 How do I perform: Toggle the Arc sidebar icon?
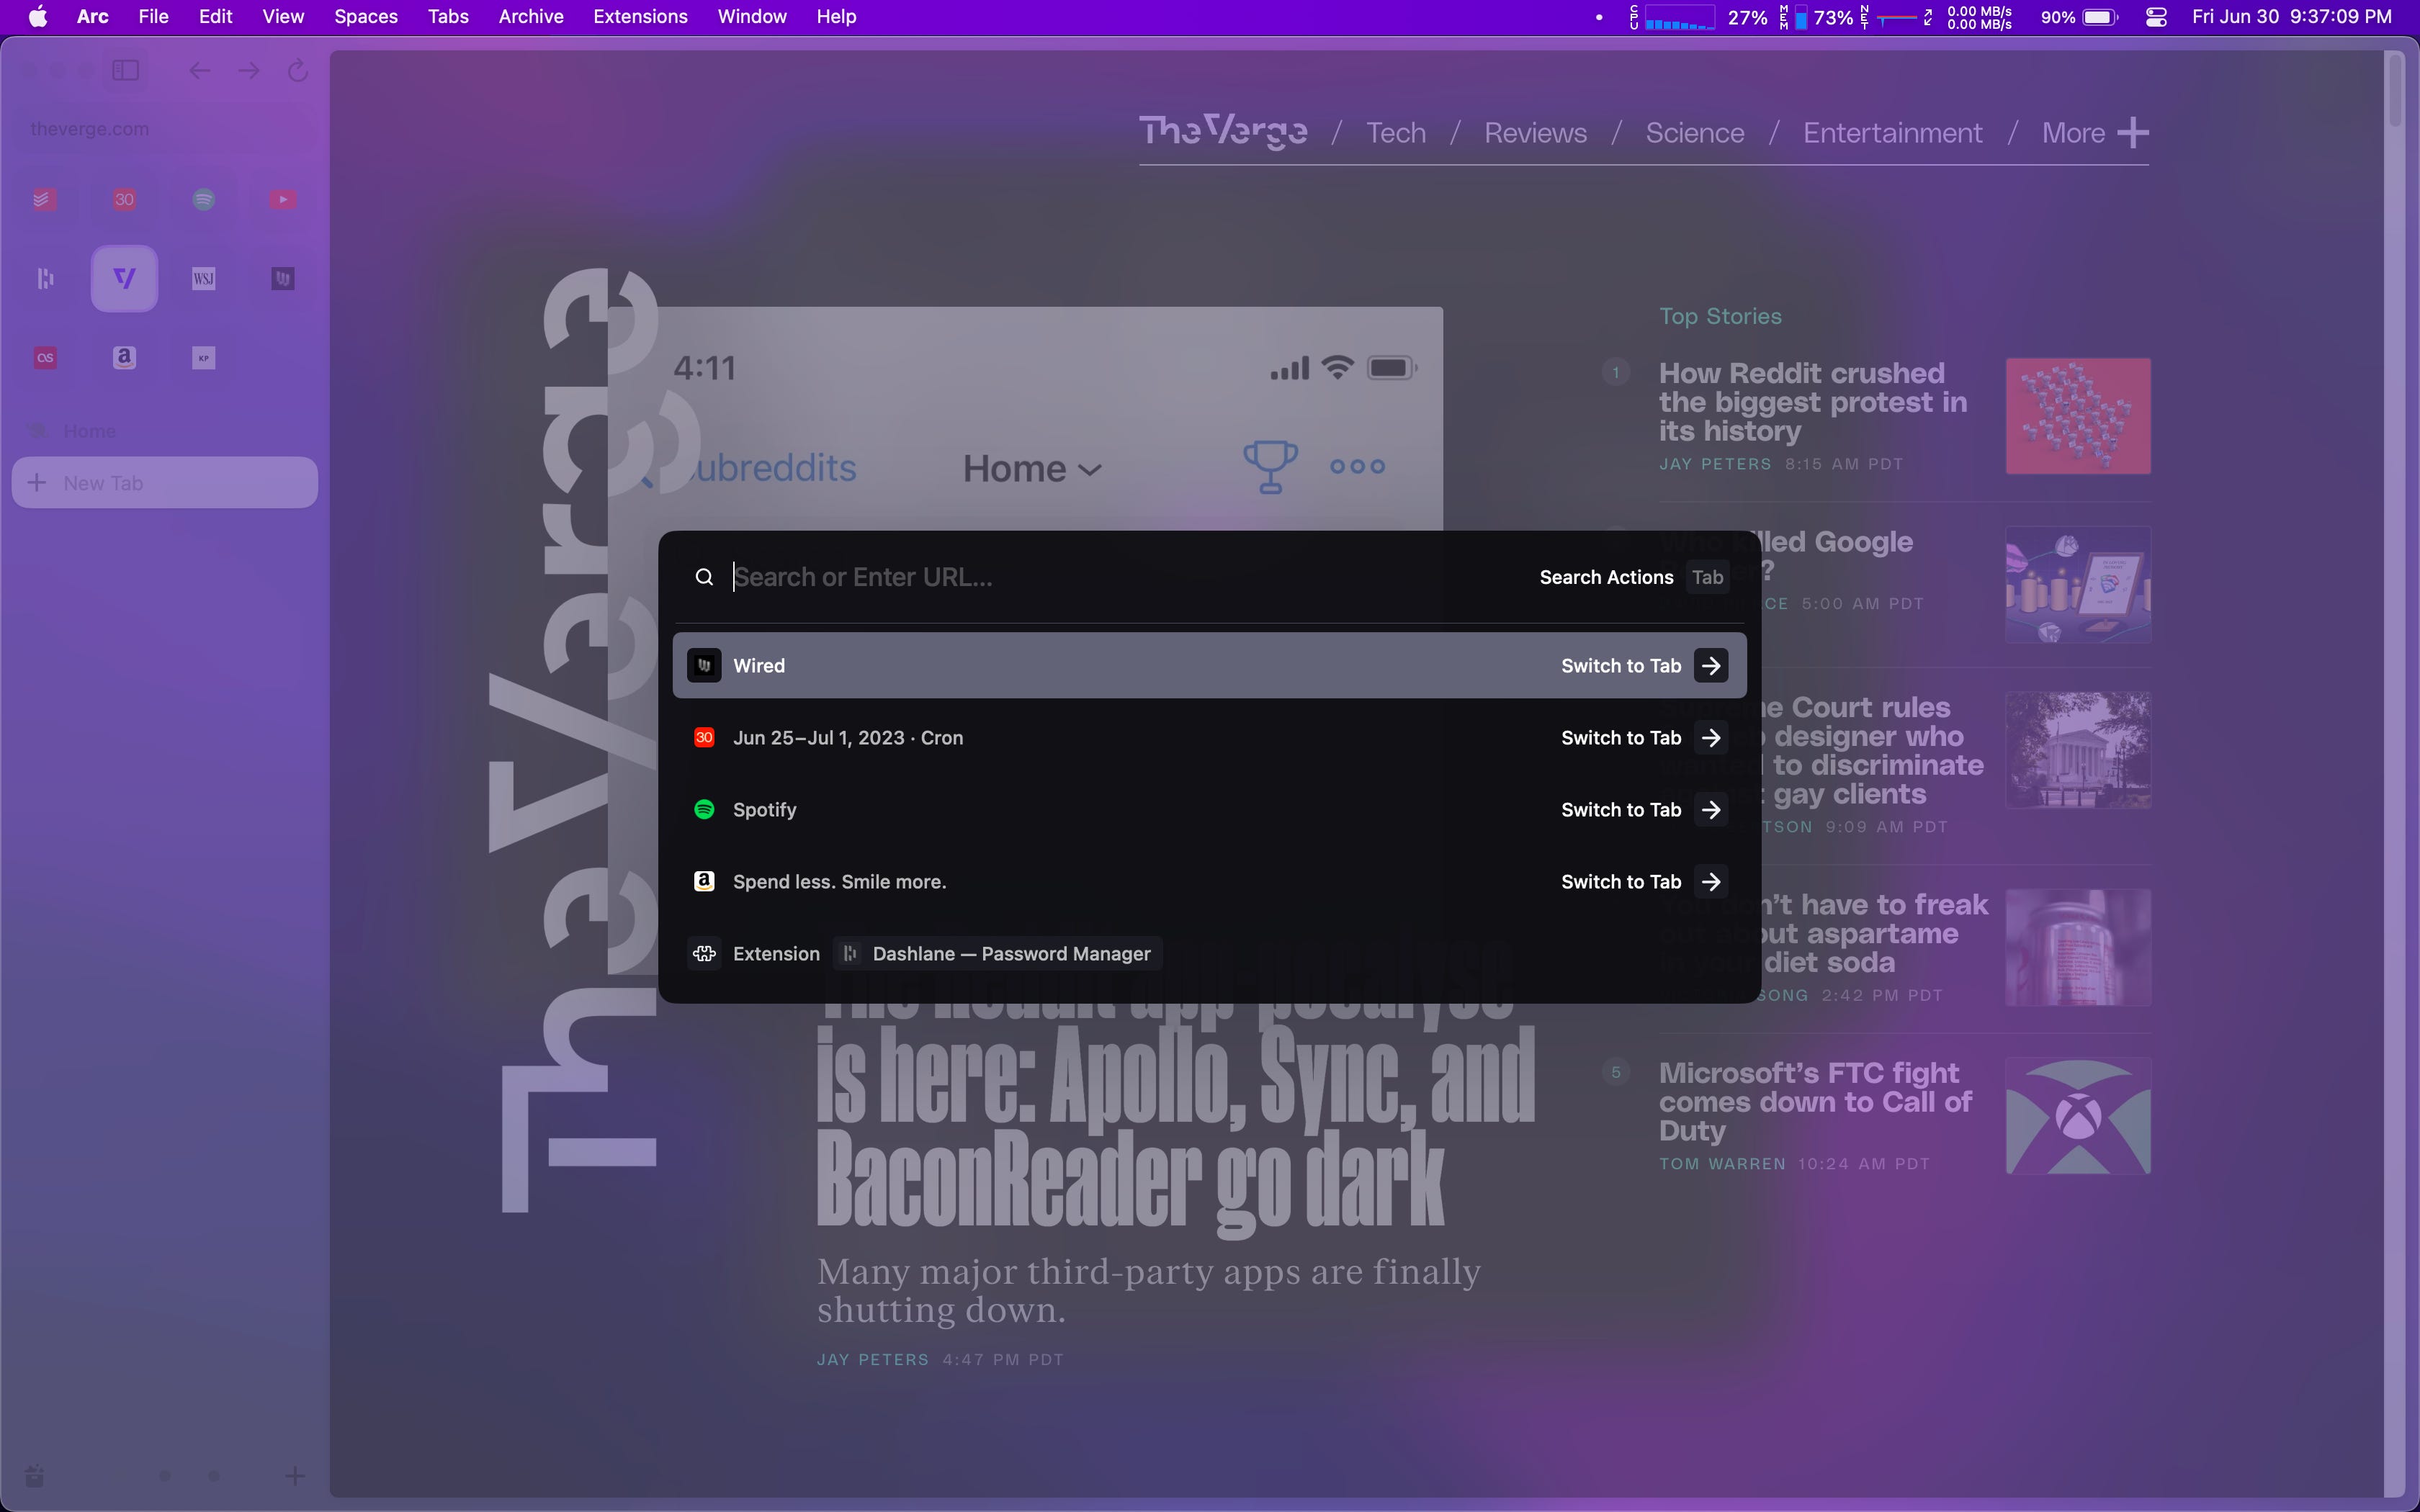click(x=125, y=70)
